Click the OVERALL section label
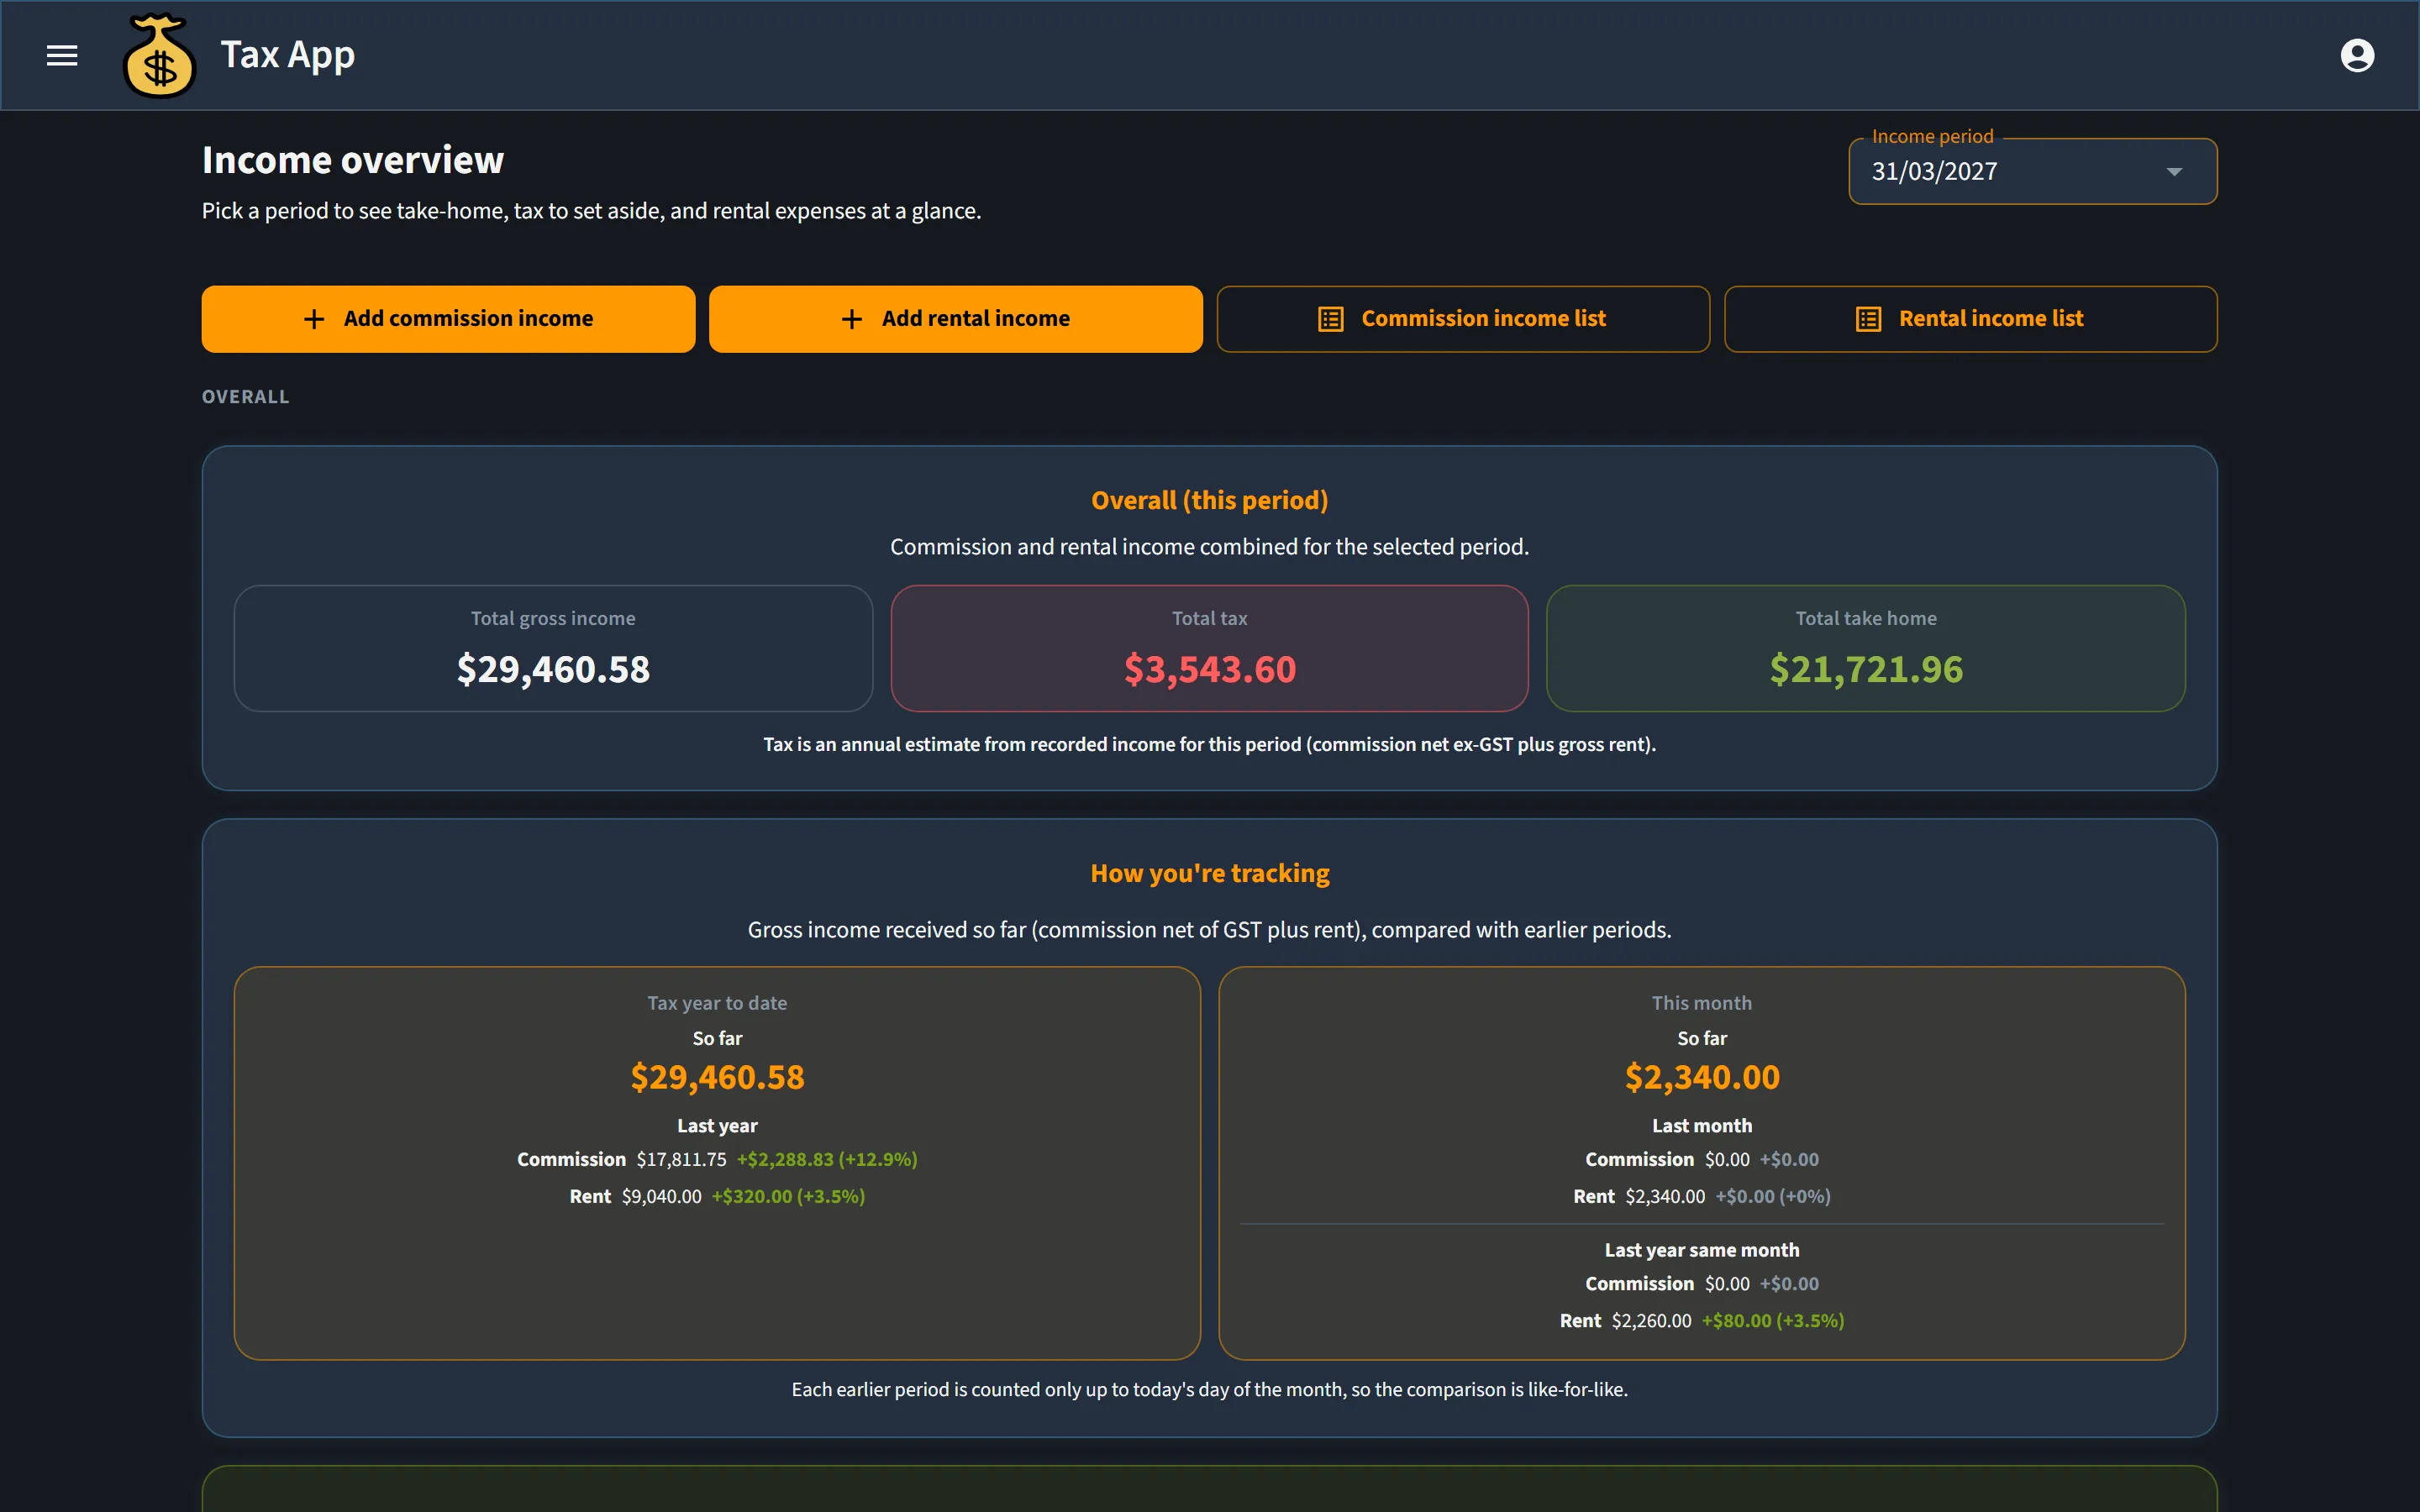This screenshot has height=1512, width=2420. coord(246,397)
